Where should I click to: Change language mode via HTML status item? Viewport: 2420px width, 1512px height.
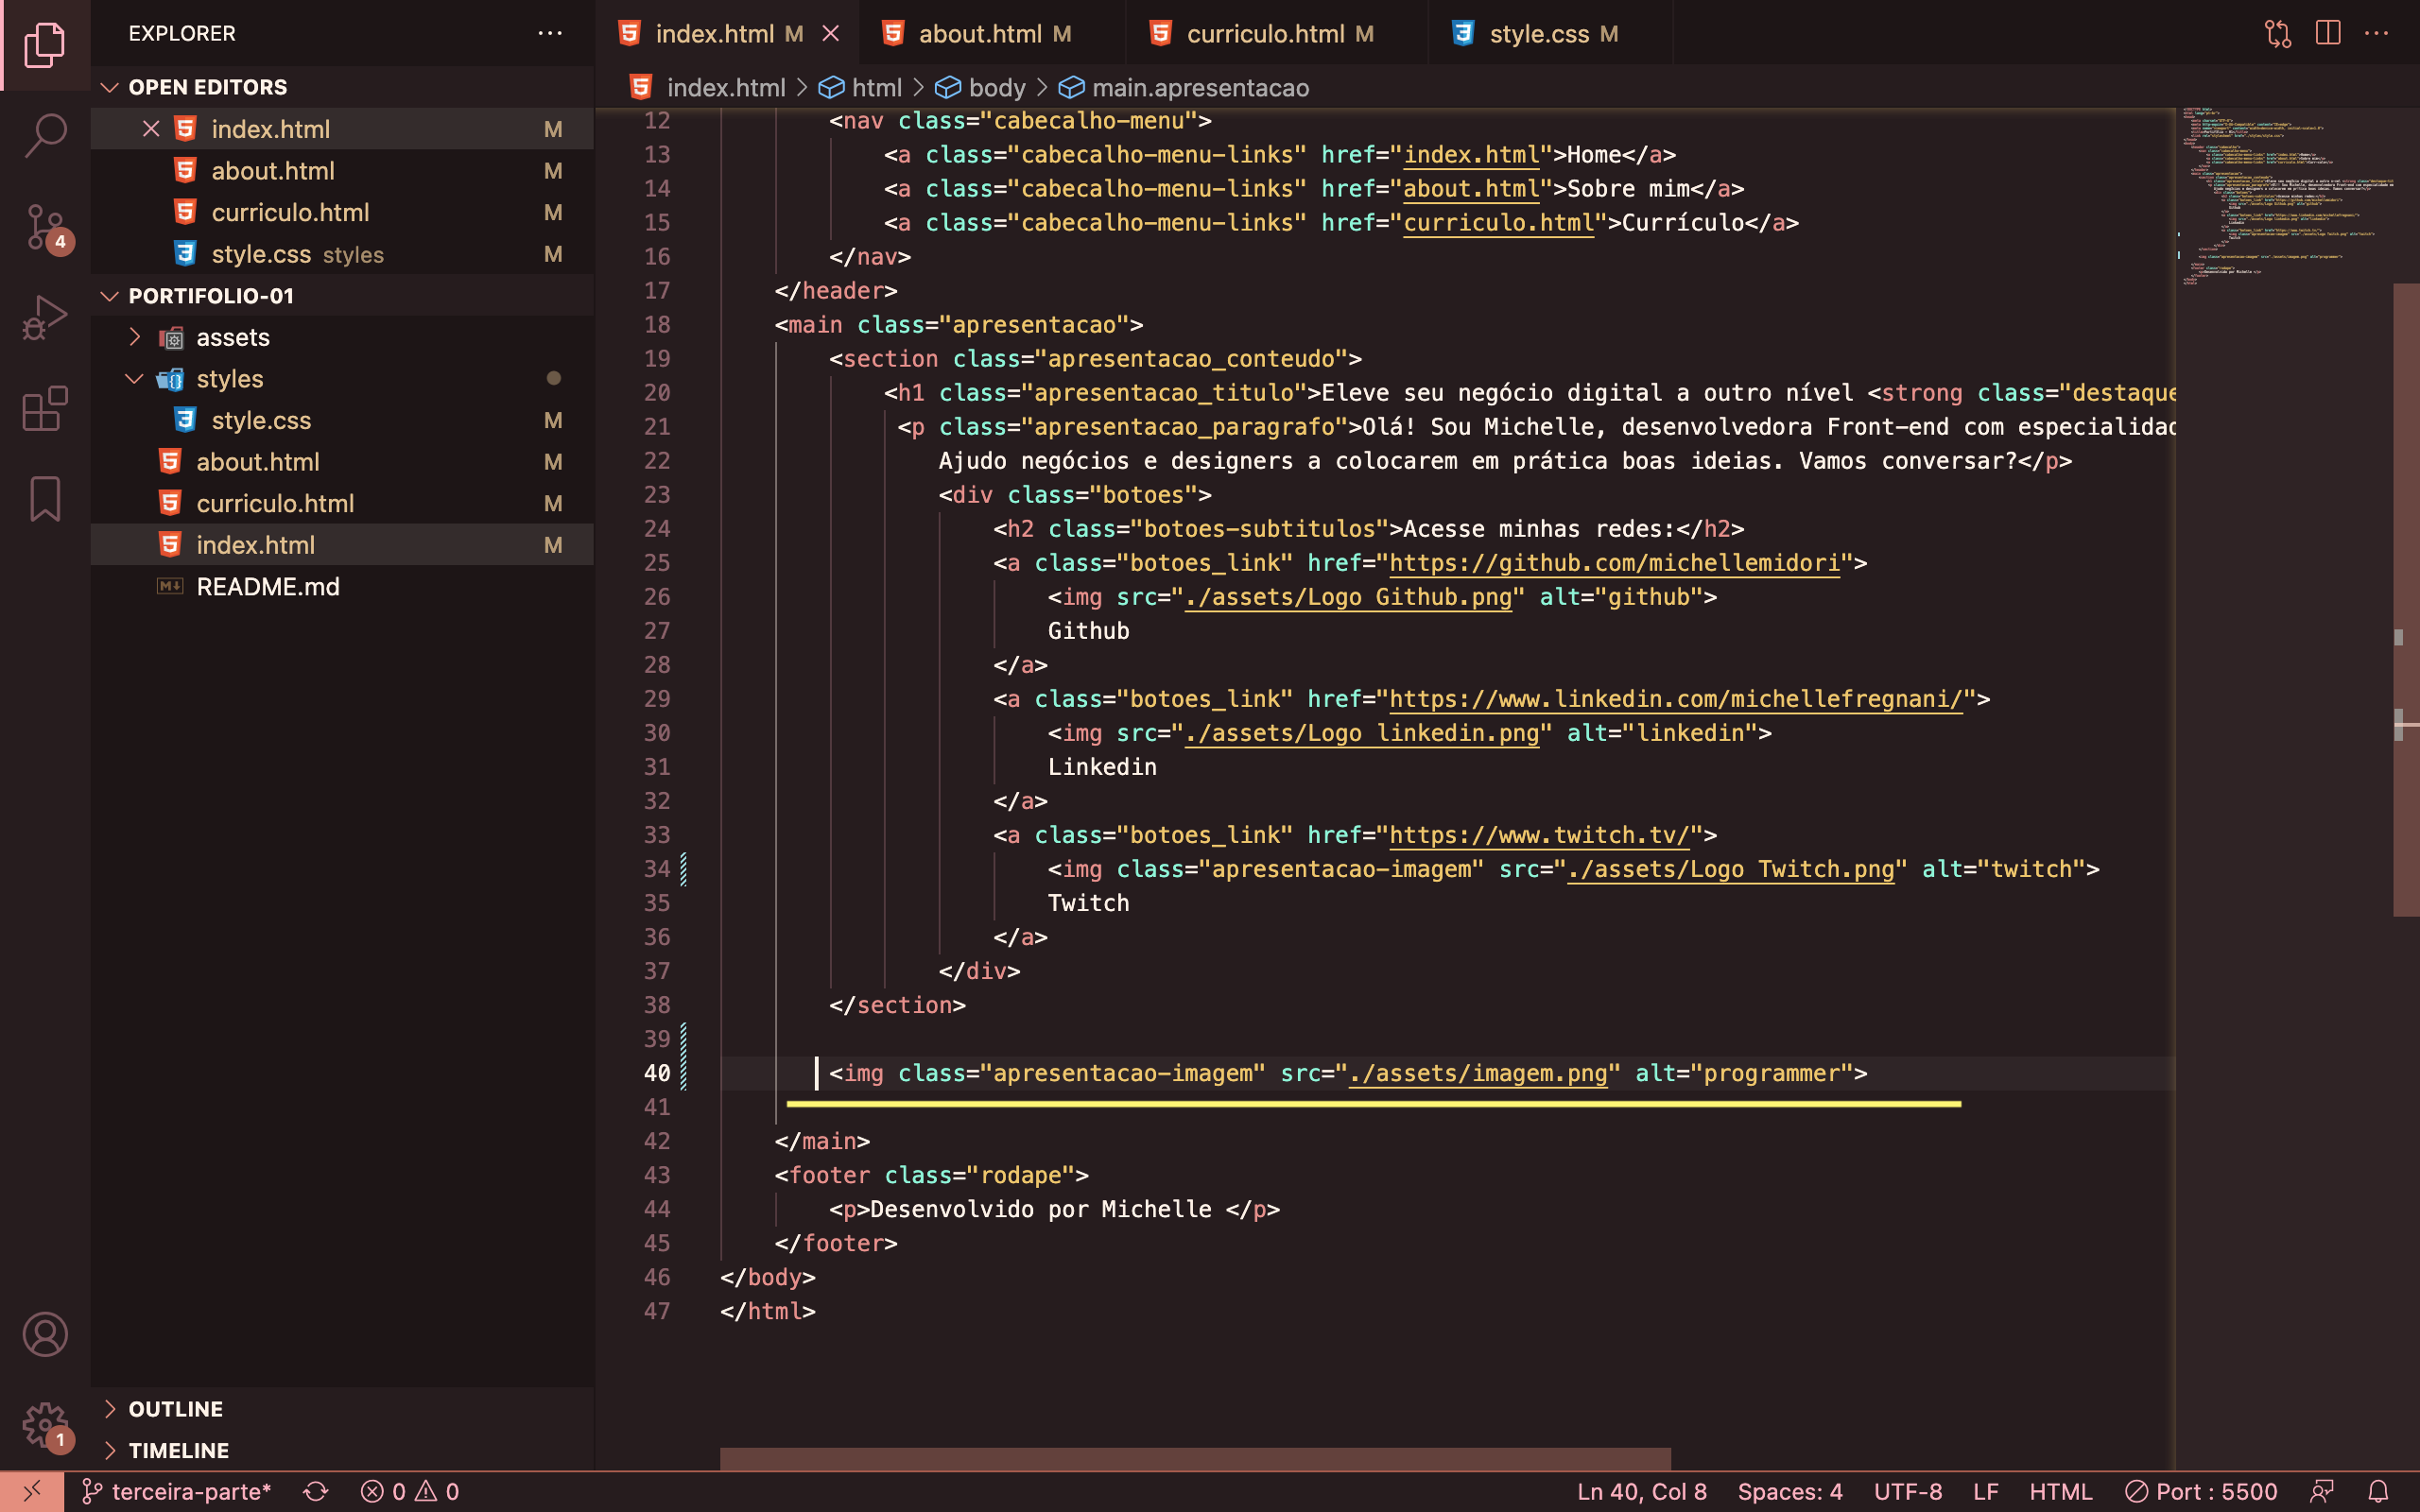2060,1491
